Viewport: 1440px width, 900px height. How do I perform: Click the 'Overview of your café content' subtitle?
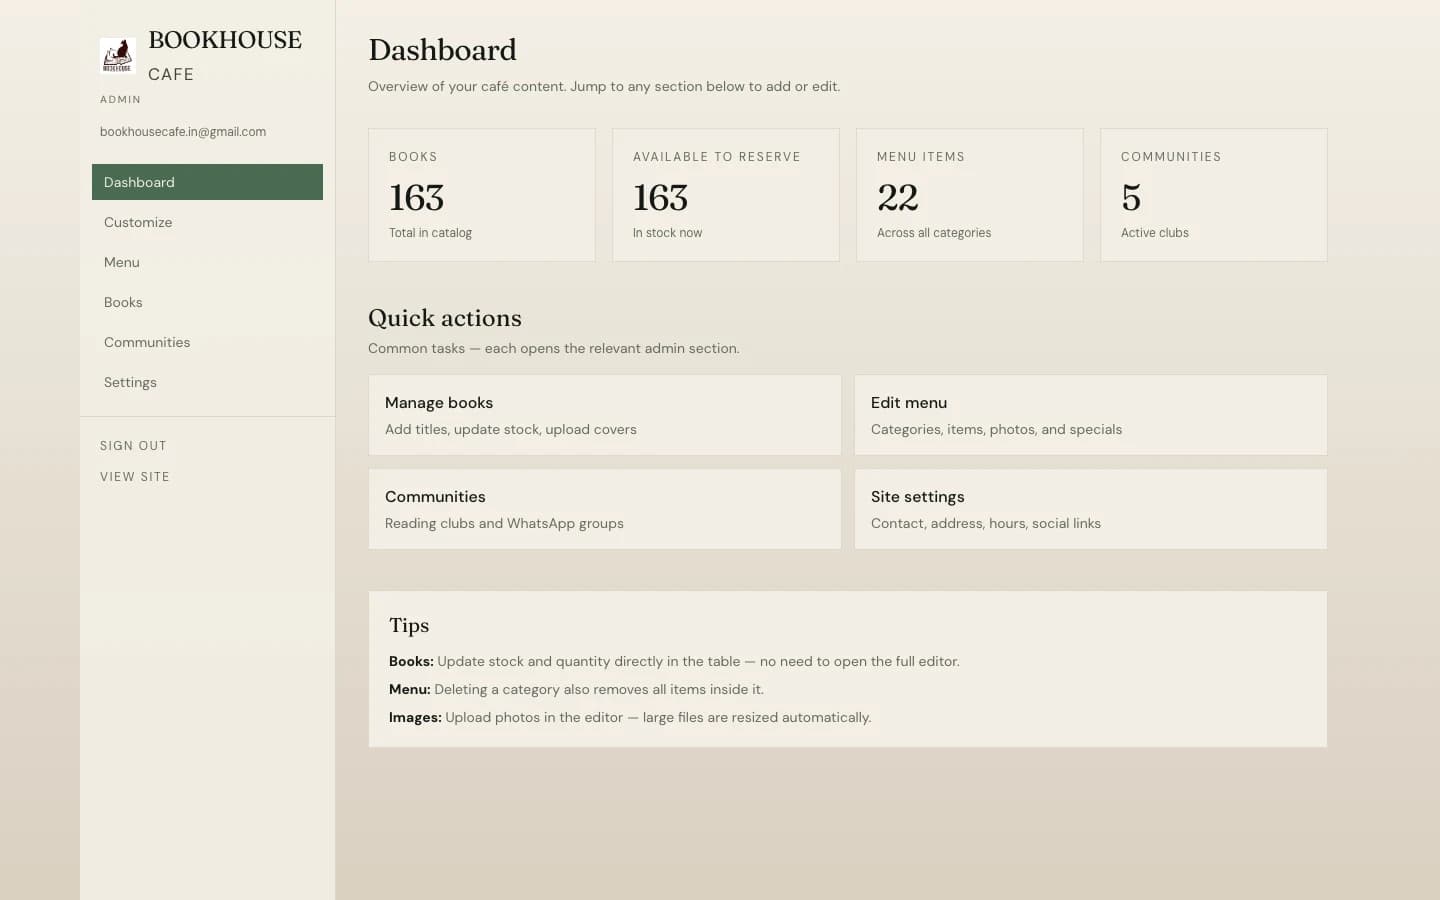click(604, 87)
